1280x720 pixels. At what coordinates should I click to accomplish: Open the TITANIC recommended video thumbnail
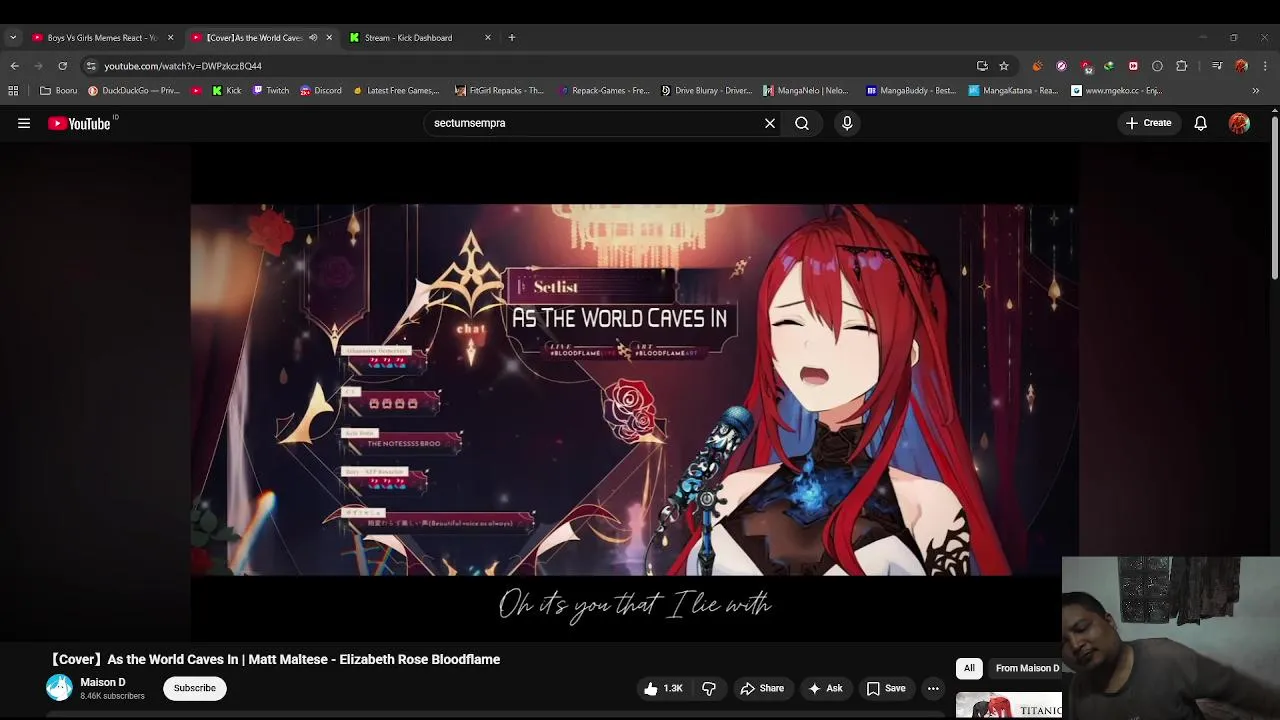[1008, 706]
